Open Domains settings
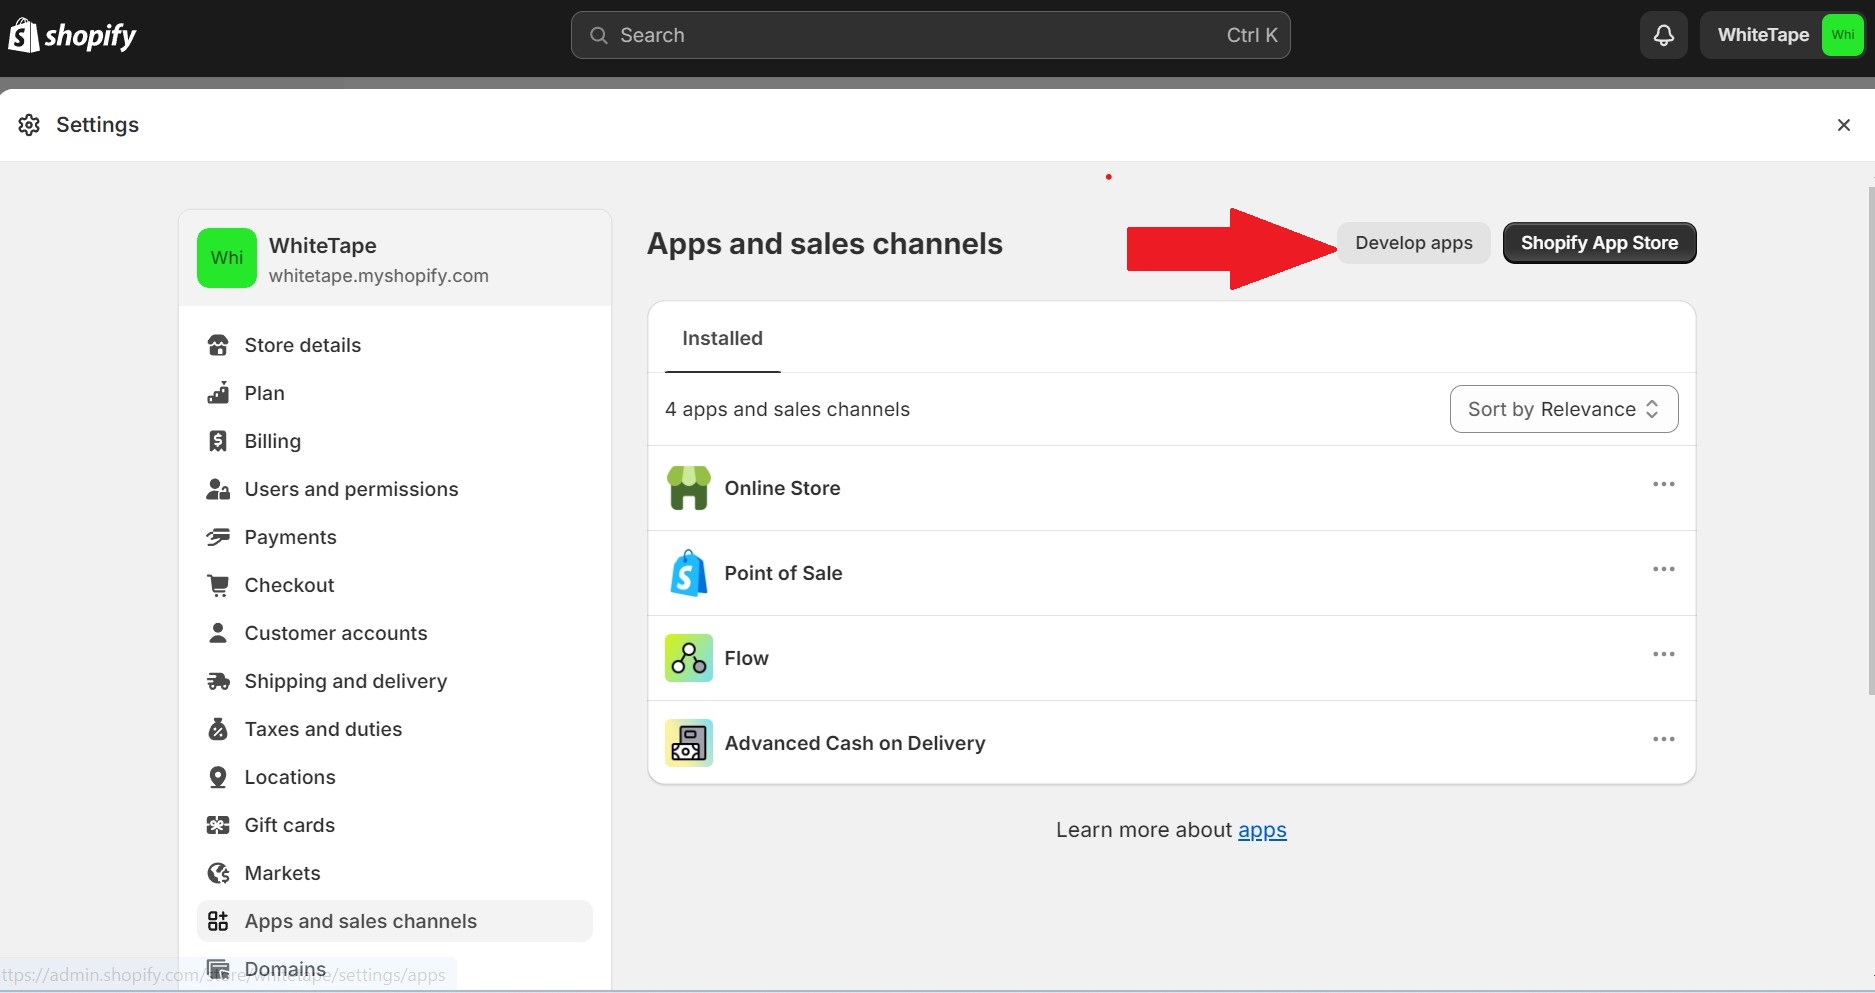This screenshot has height=993, width=1875. [394, 969]
